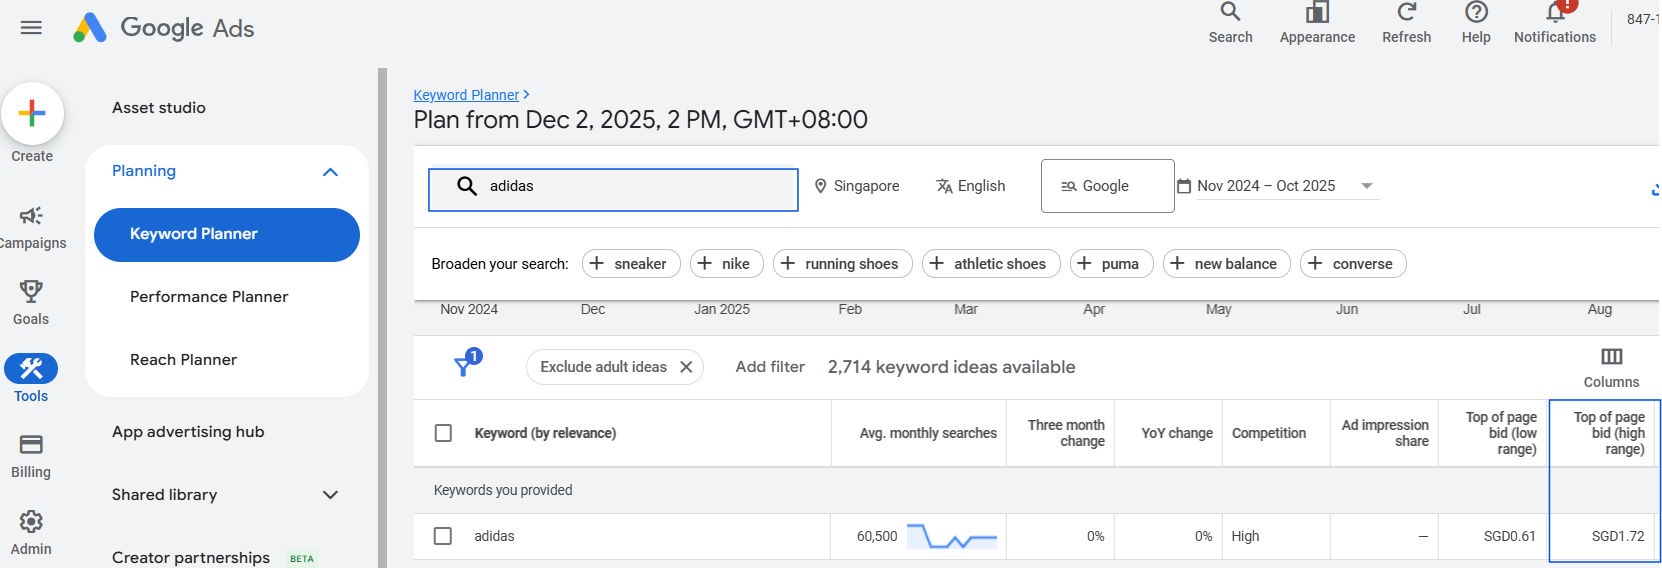Expand the Shared library section

click(331, 495)
